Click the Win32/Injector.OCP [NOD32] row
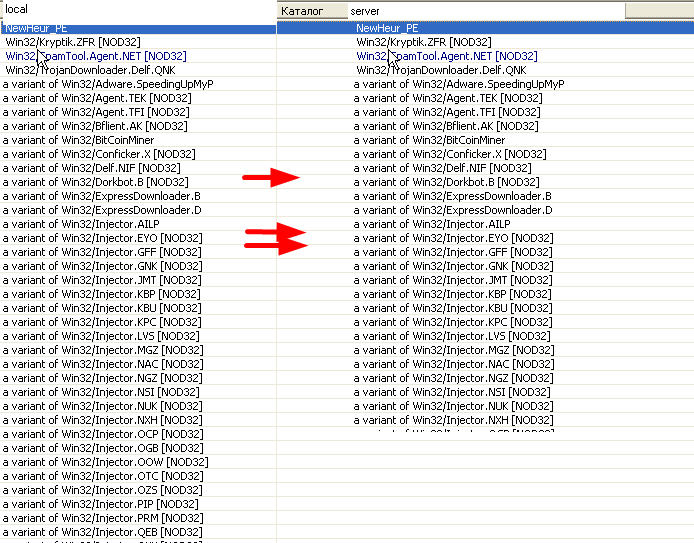The image size is (694, 543). coord(103,435)
